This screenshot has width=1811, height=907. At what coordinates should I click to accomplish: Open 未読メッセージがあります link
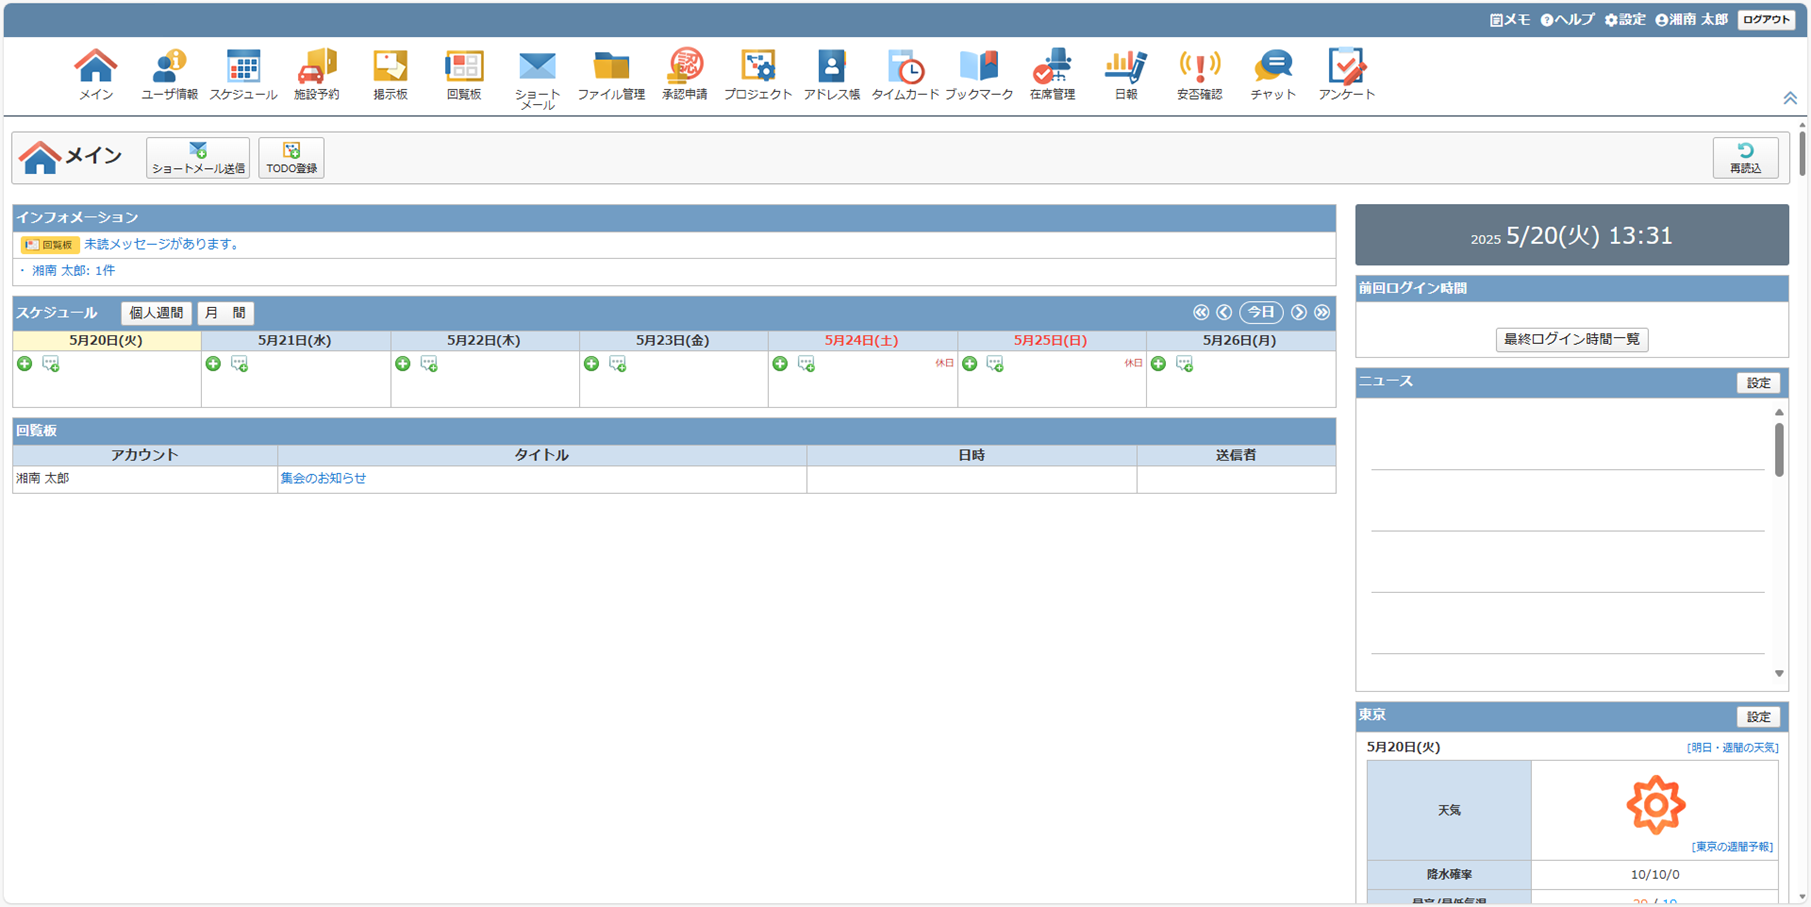pos(162,244)
